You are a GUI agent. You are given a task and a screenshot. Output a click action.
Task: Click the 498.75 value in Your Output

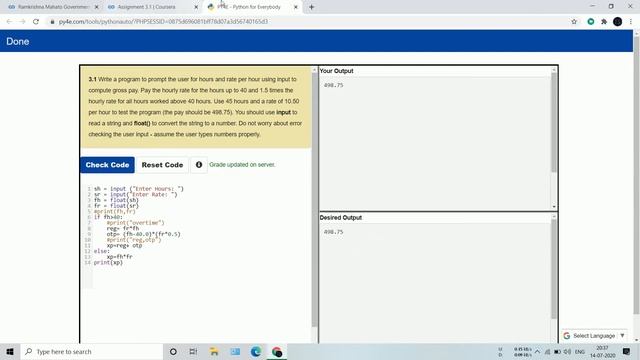point(333,85)
